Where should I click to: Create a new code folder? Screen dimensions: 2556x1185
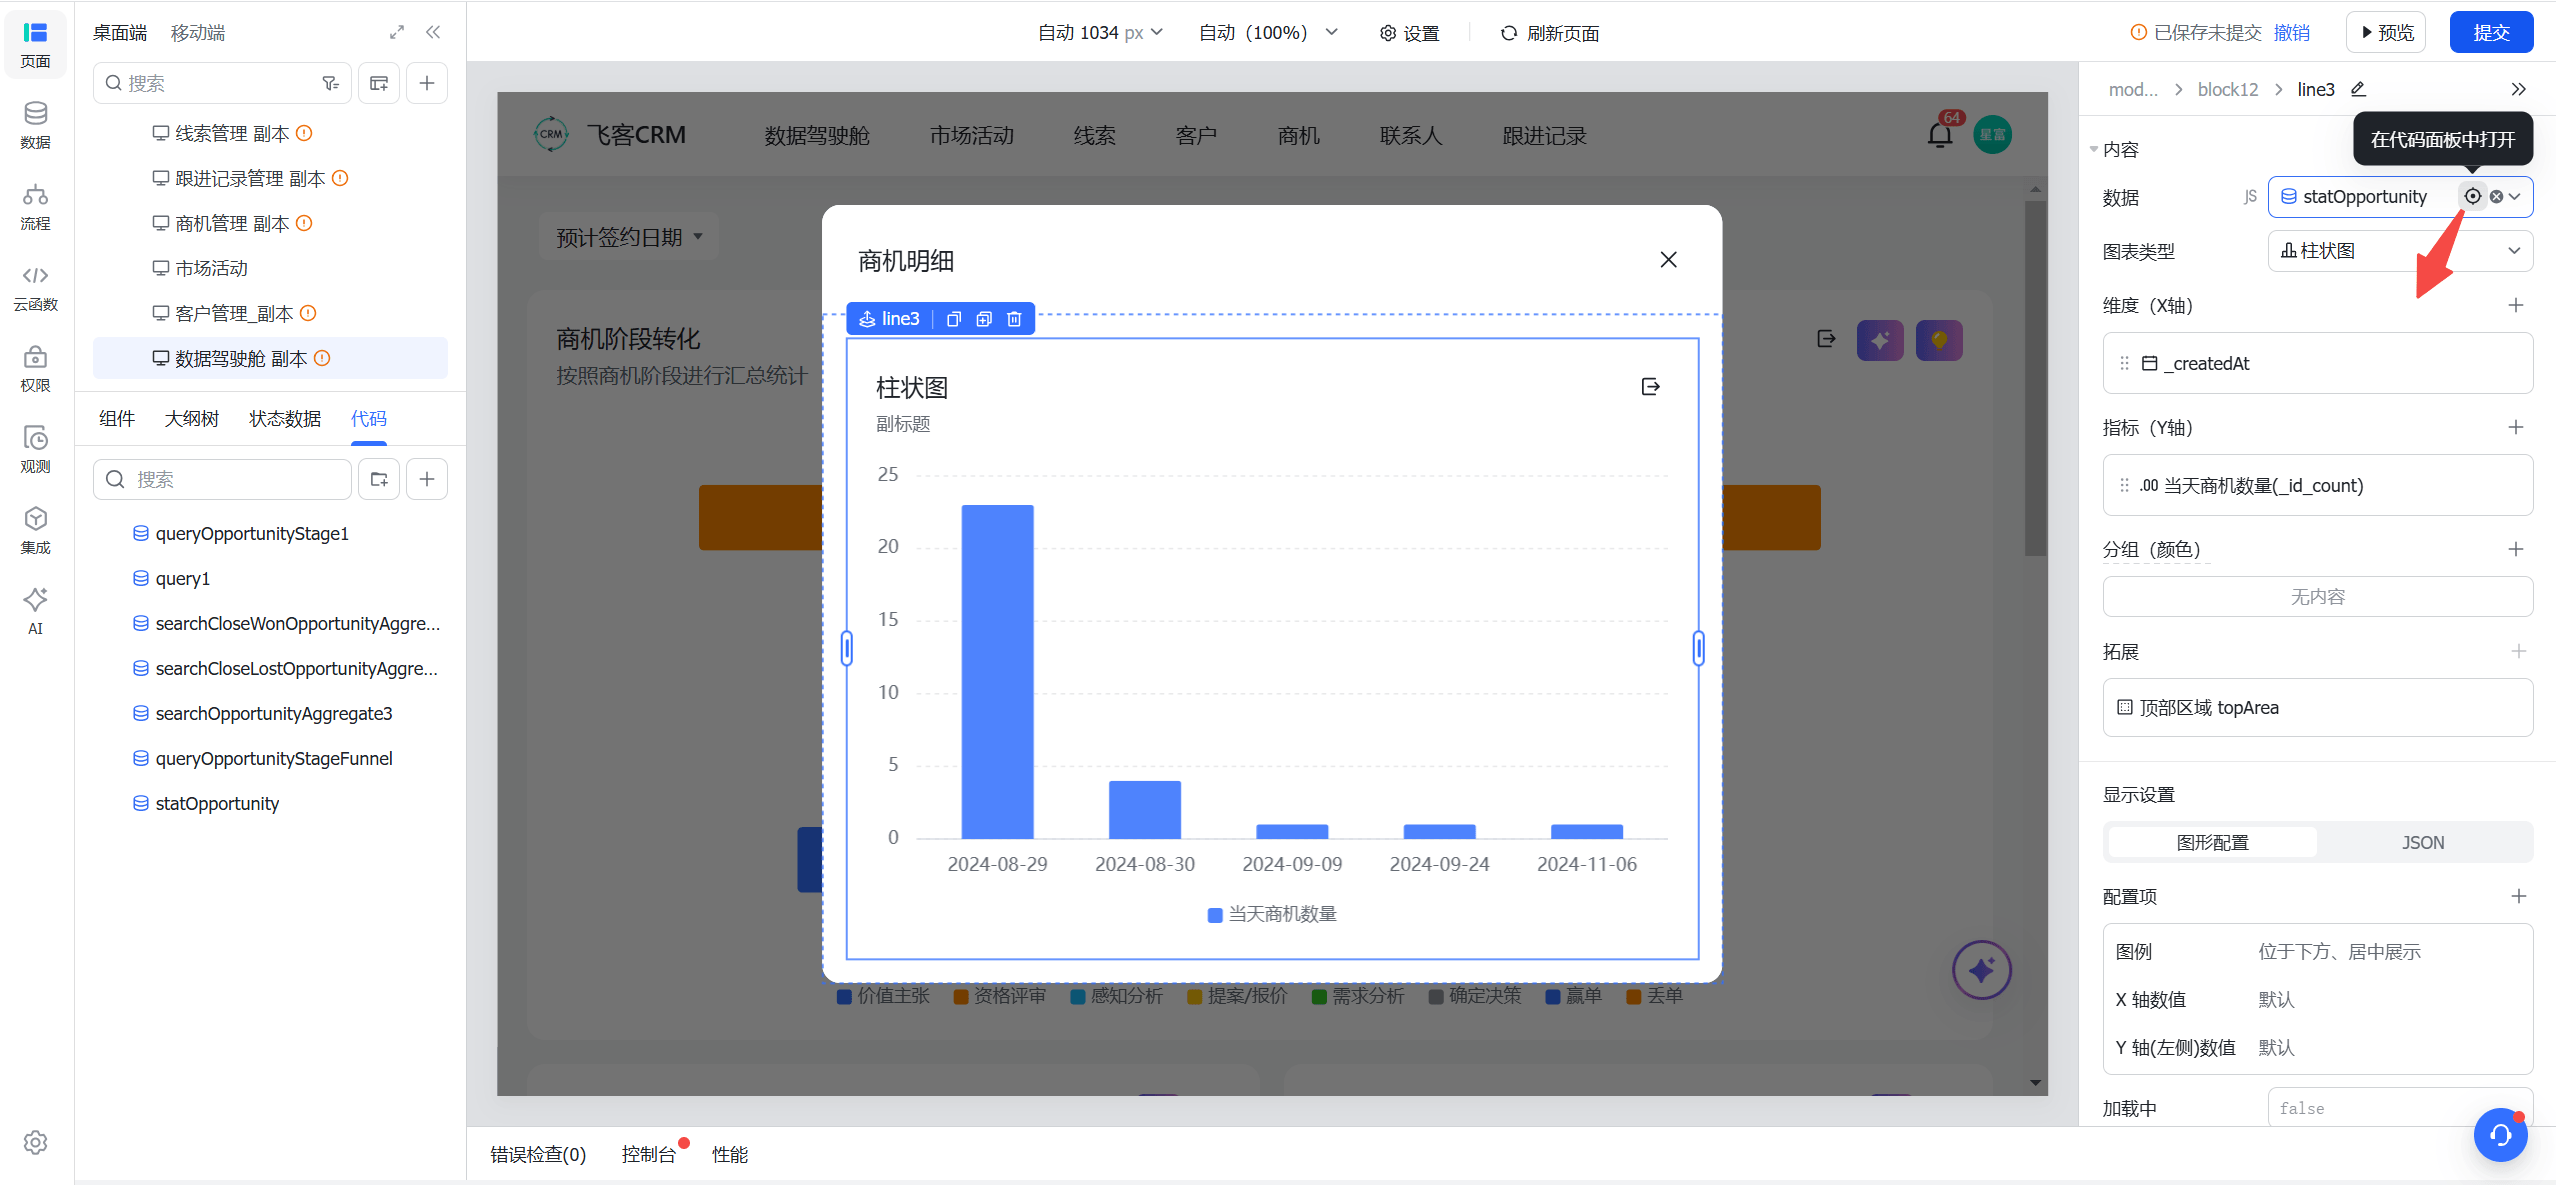379,479
